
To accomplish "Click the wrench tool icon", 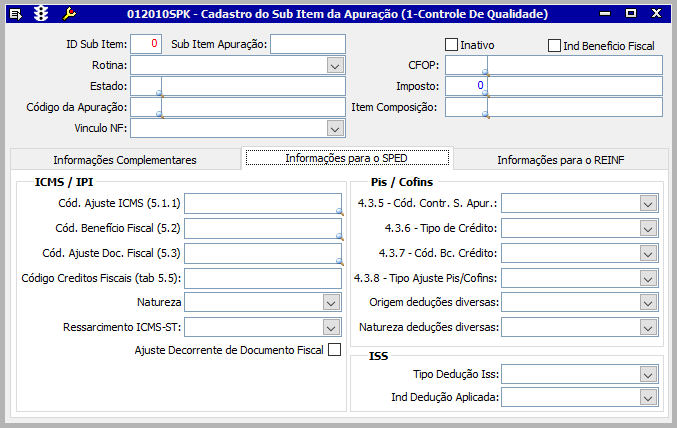I will [x=69, y=14].
